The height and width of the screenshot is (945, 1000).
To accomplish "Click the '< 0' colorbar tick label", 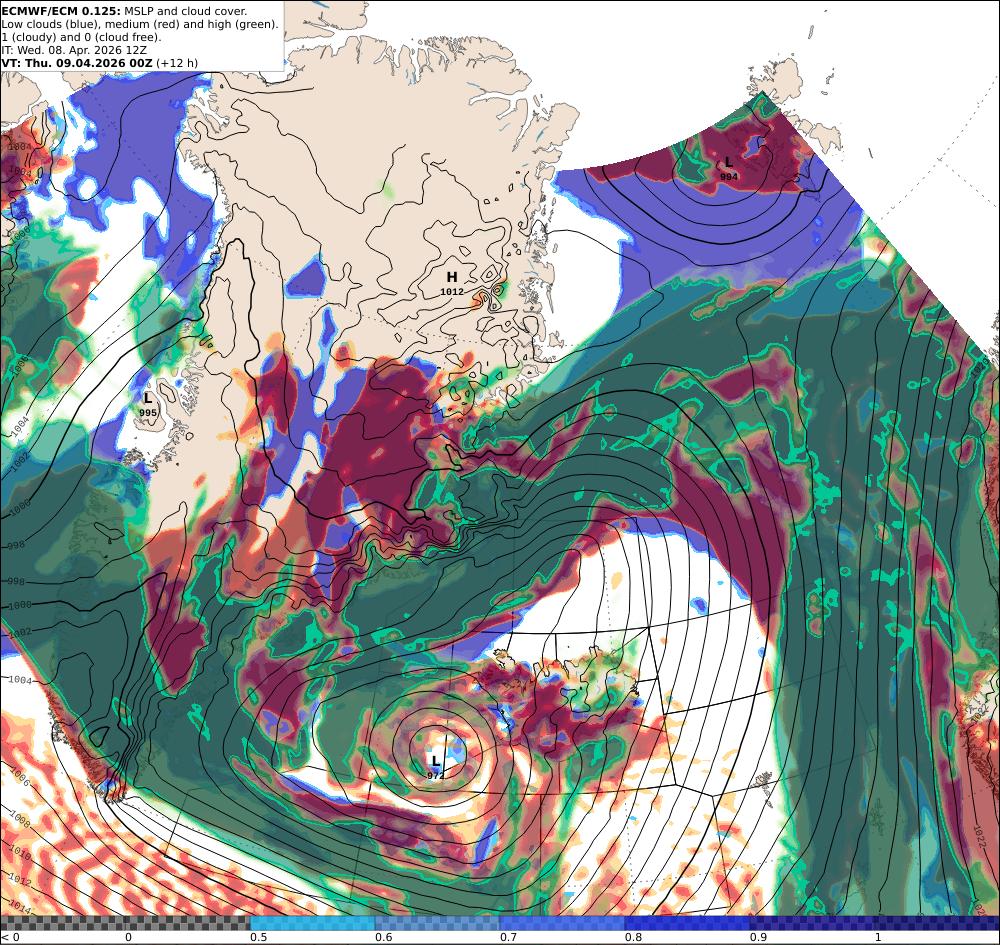I will (10, 937).
